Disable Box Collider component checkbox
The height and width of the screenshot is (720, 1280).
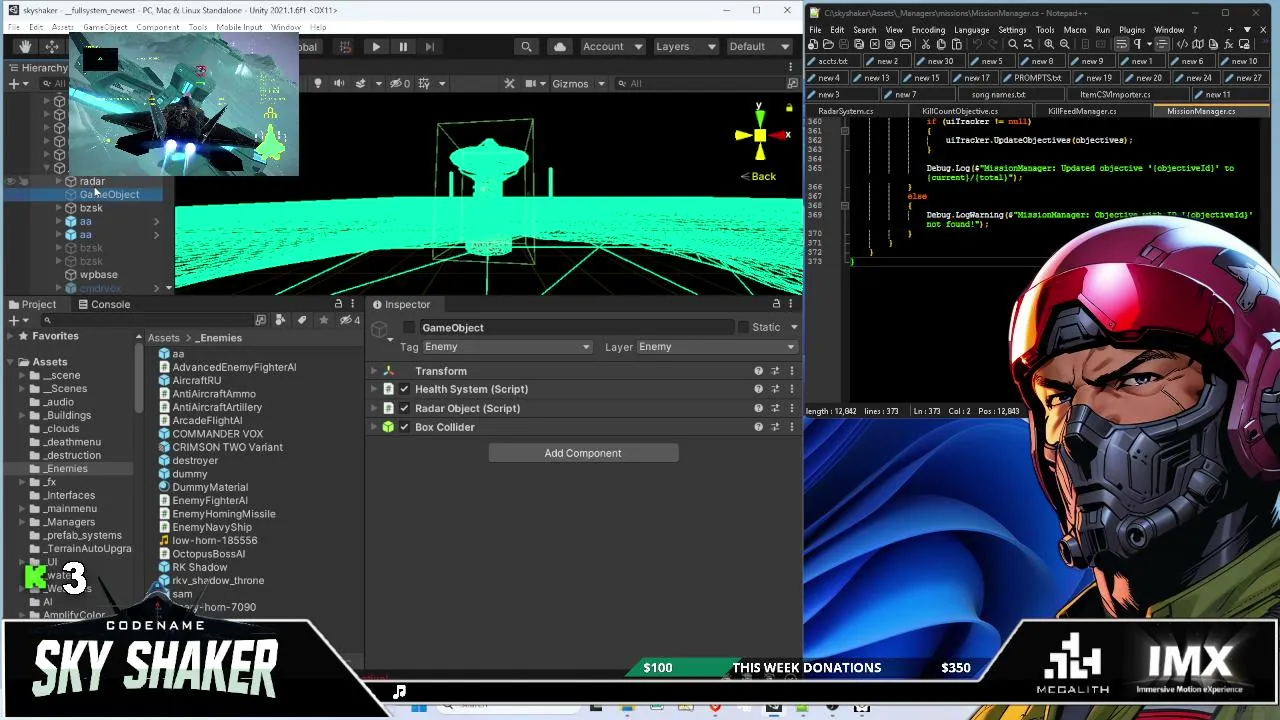click(x=404, y=427)
